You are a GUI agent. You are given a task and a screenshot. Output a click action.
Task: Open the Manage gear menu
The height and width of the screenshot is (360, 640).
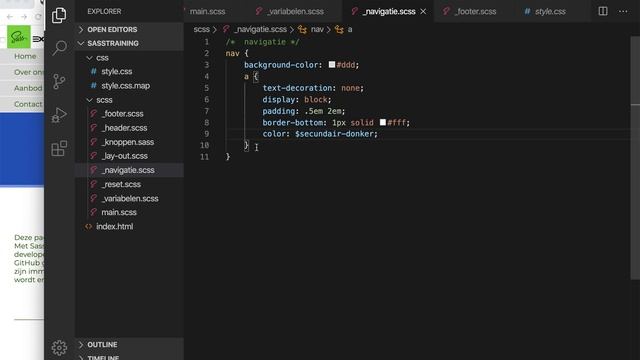pos(59,347)
